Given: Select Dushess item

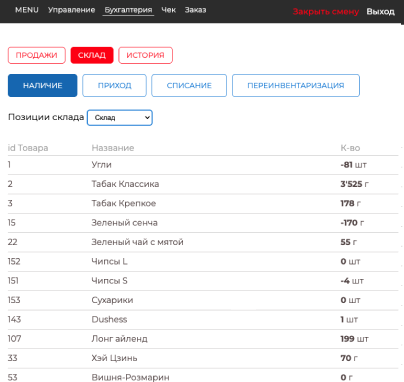Looking at the screenshot, I should [x=109, y=319].
